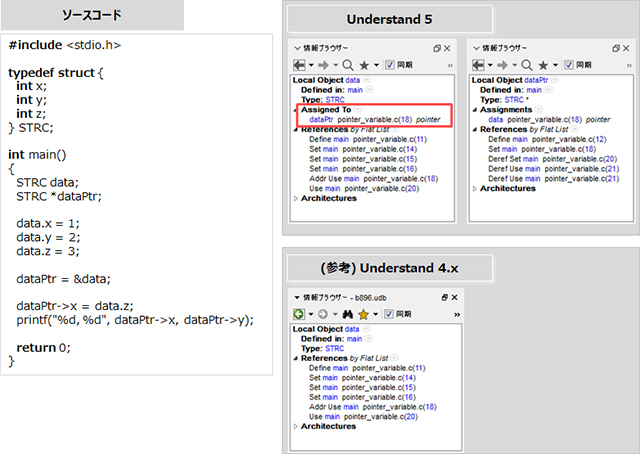This screenshot has height=454, width=640.
Task: Click Set main line 15 in Understand 4.x panel
Action: click(362, 387)
